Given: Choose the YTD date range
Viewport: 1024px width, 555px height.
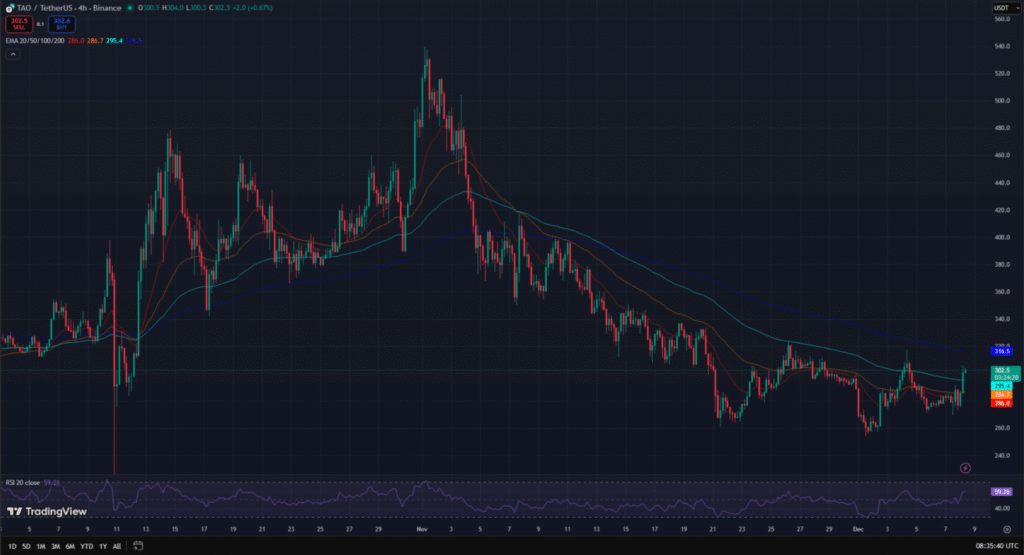Looking at the screenshot, I should [87, 546].
